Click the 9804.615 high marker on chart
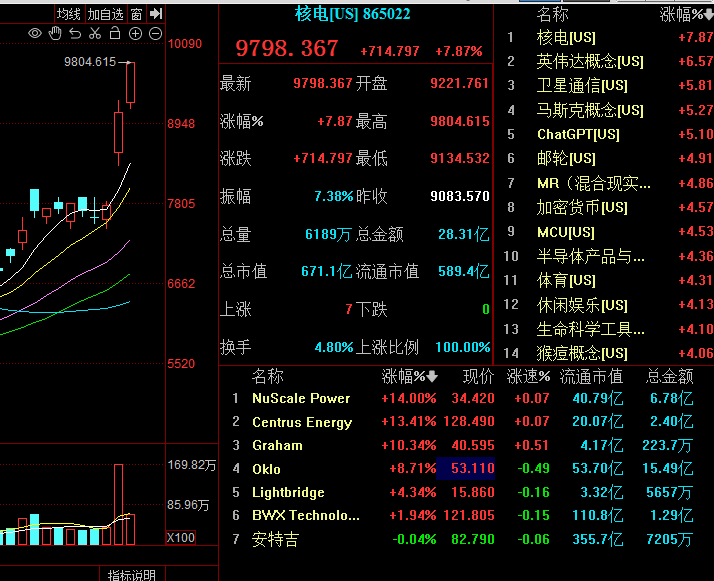The image size is (714, 581). [90, 61]
